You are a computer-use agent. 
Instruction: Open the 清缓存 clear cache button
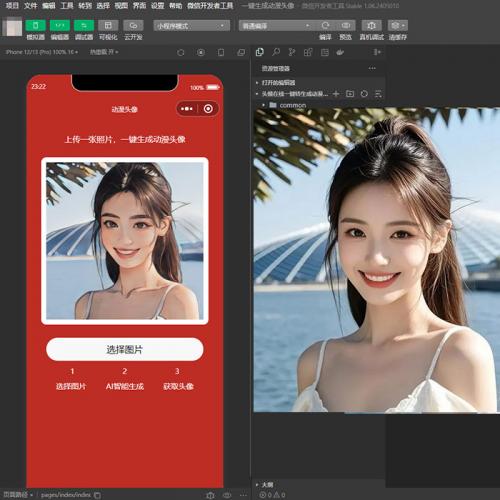tap(398, 25)
